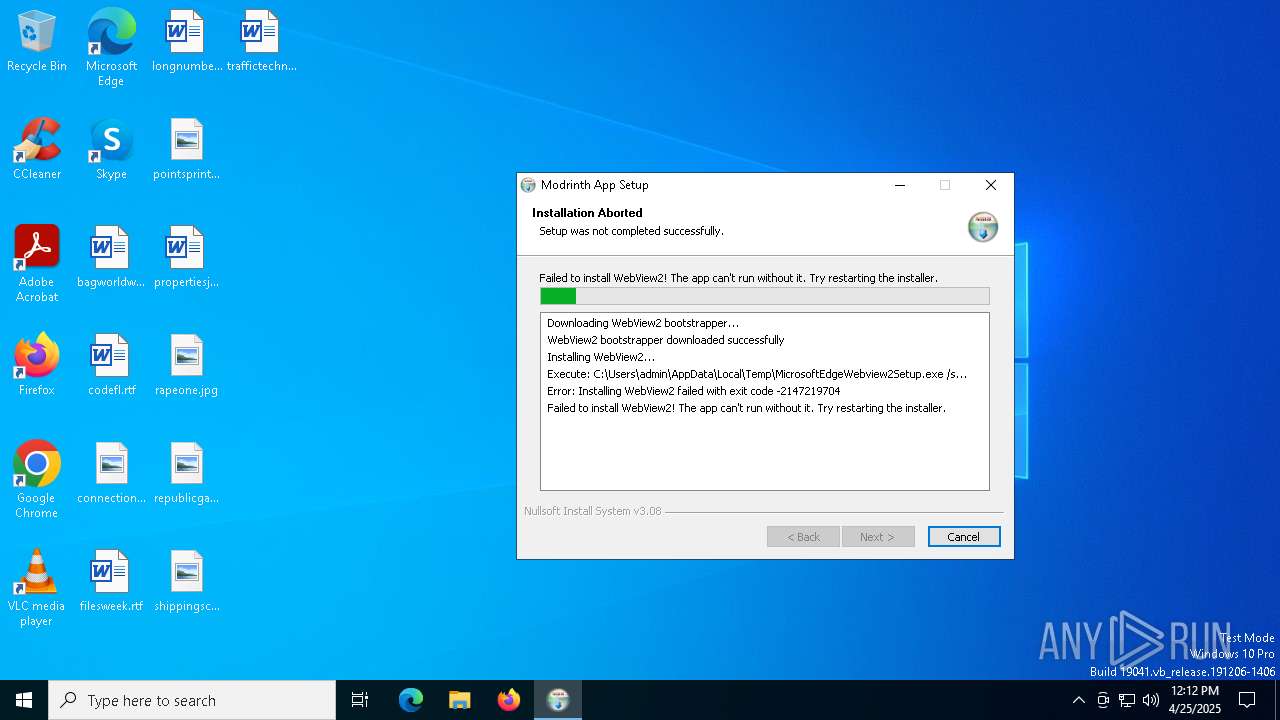Select the republicga... image file icon
The height and width of the screenshot is (720, 1280).
tap(186, 474)
